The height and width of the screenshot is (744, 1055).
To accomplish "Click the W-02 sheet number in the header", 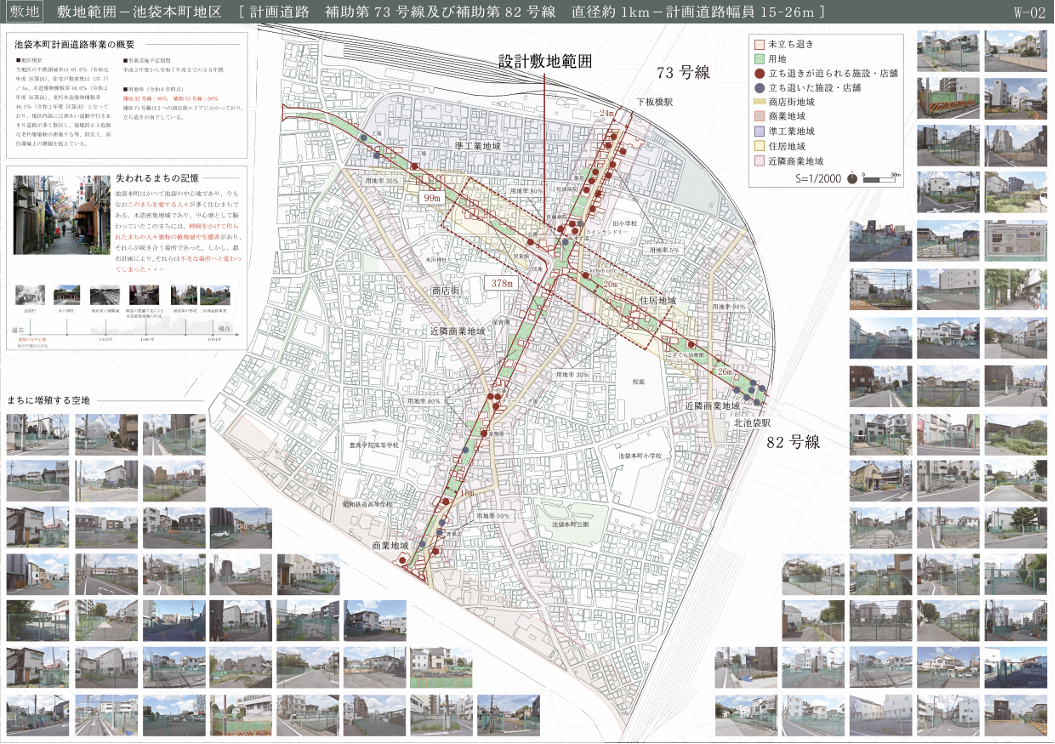I will [x=1027, y=13].
